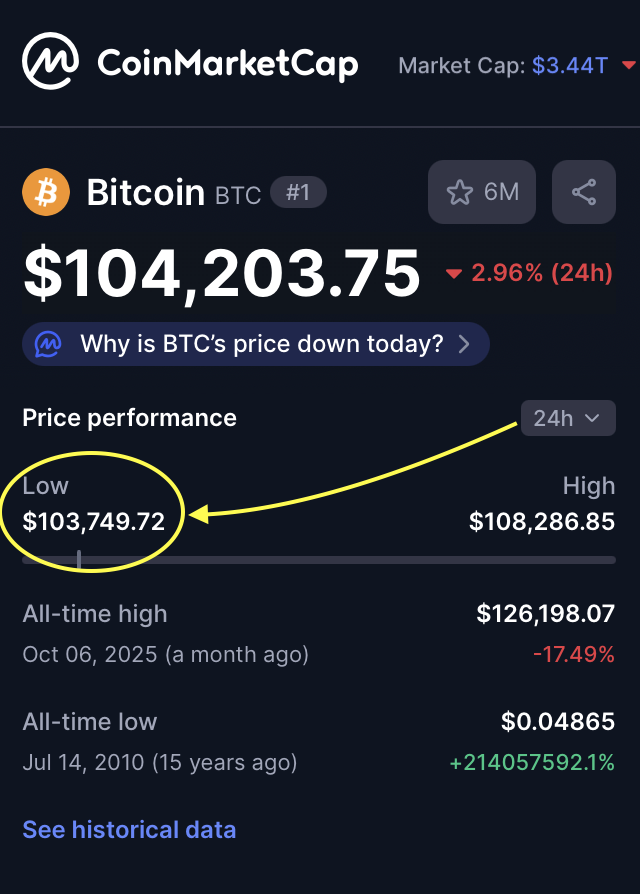Open the 24h timeframe dropdown
Viewport: 640px width, 894px height.
pyautogui.click(x=567, y=418)
